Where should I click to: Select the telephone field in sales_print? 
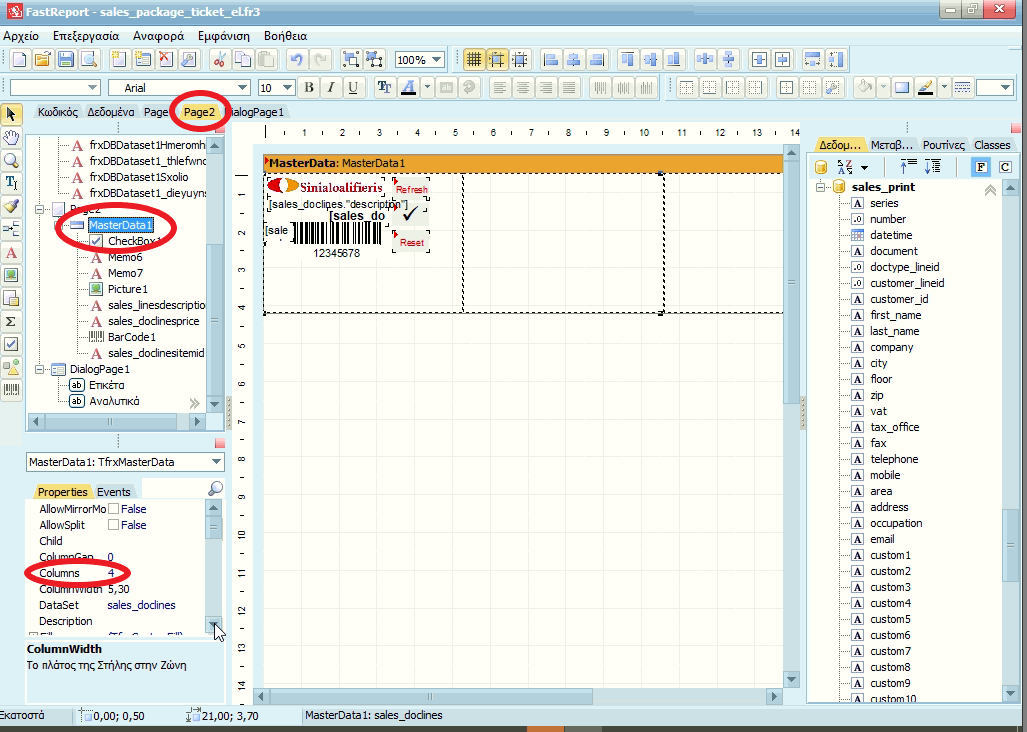click(x=894, y=459)
